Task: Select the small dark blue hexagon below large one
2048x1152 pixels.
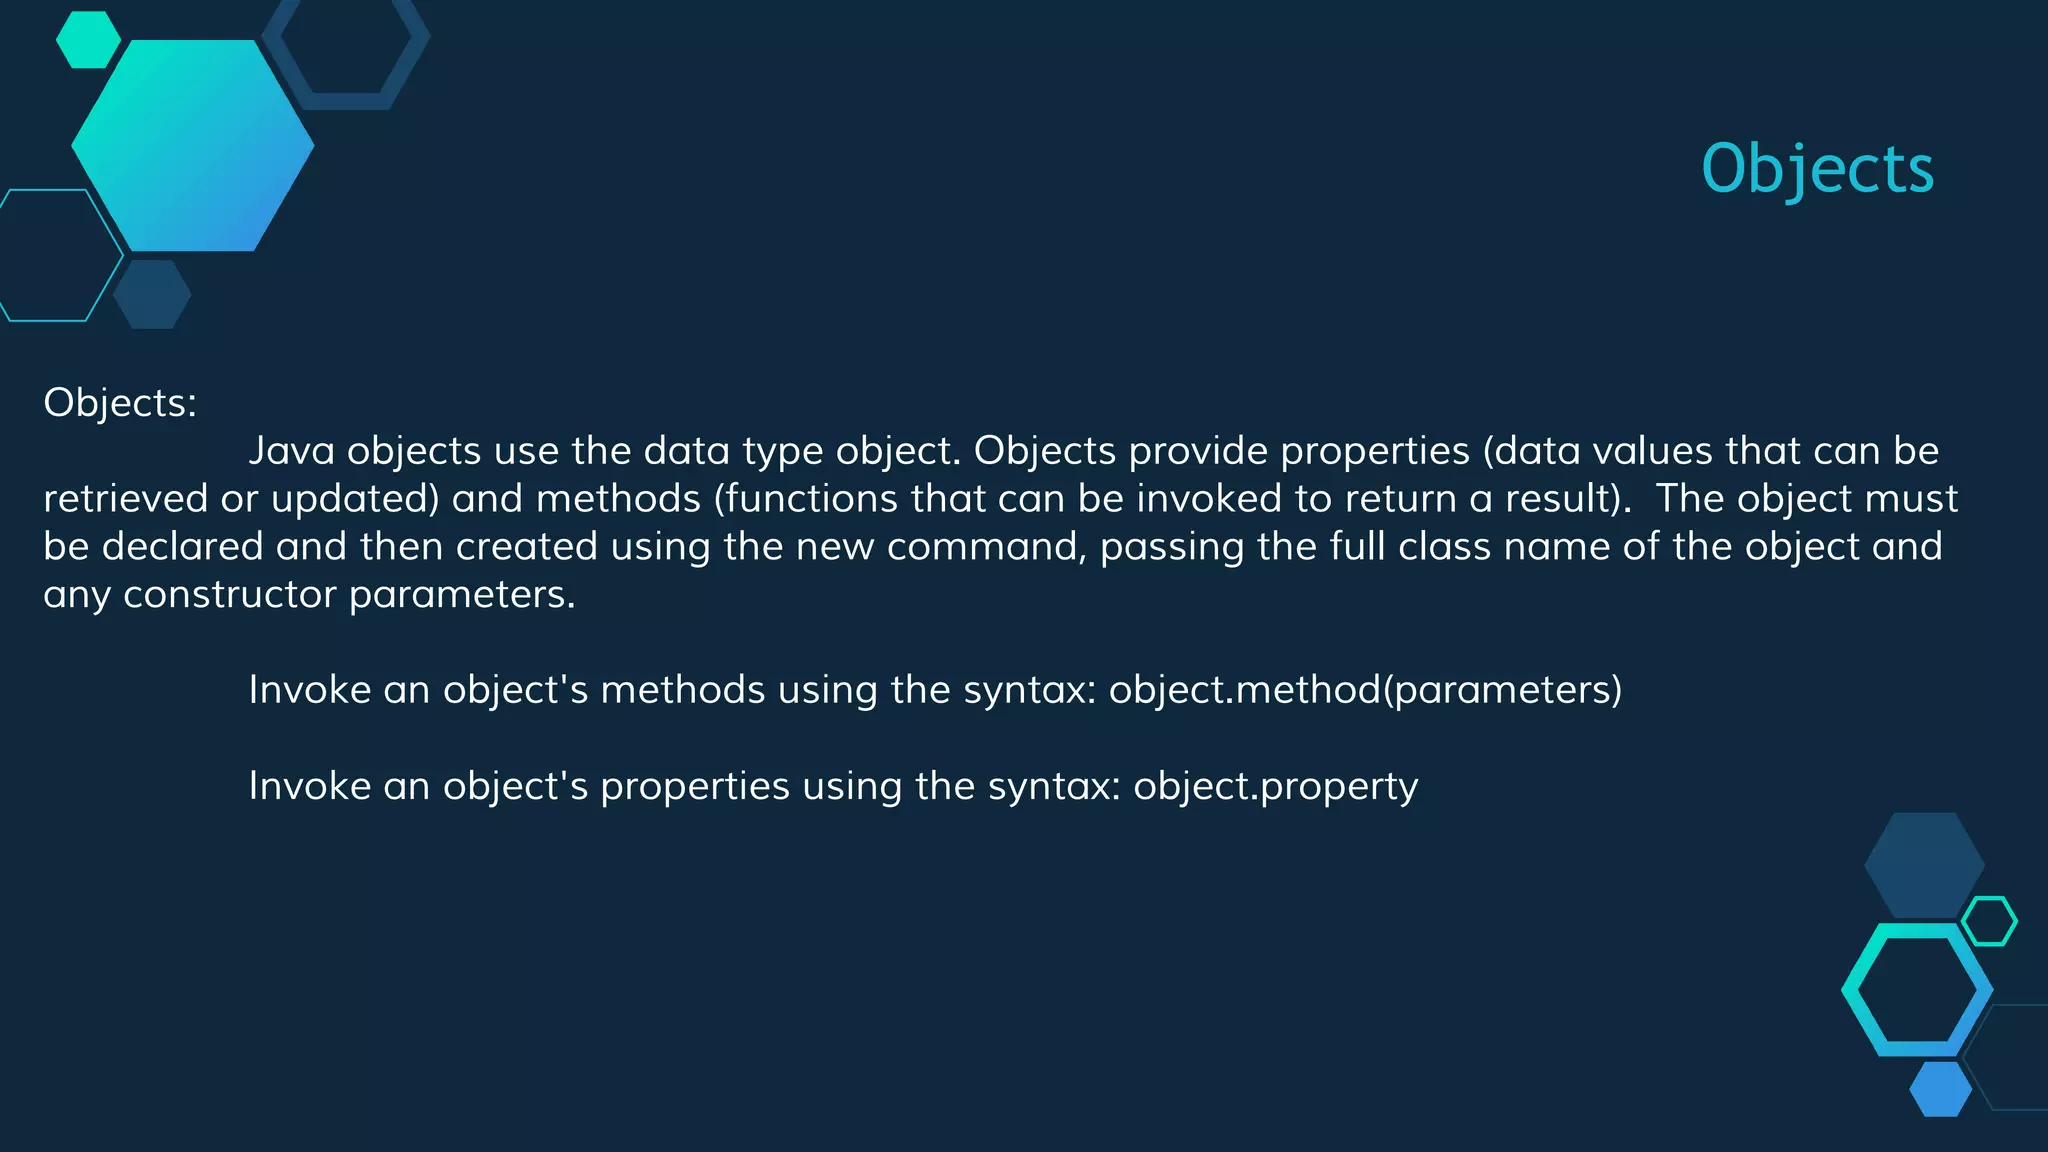Action: tap(152, 294)
